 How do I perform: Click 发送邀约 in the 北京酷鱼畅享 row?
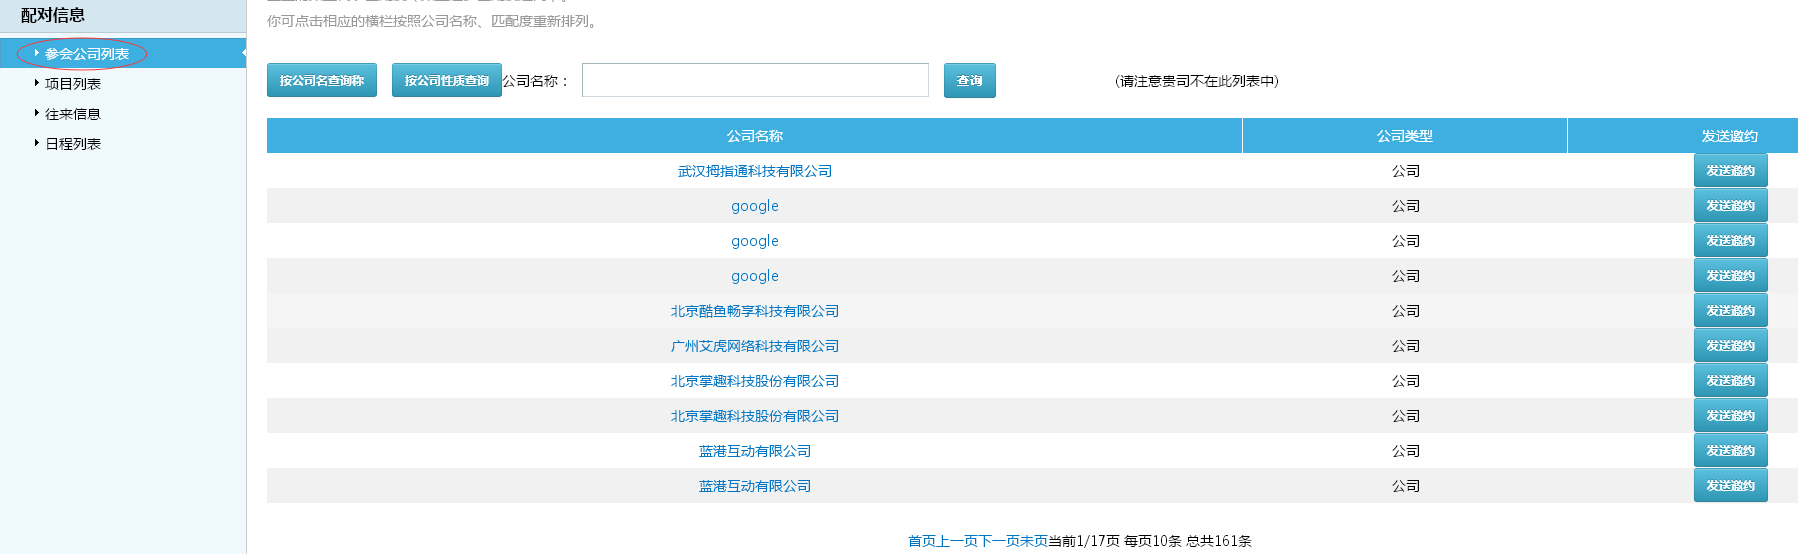coord(1730,311)
